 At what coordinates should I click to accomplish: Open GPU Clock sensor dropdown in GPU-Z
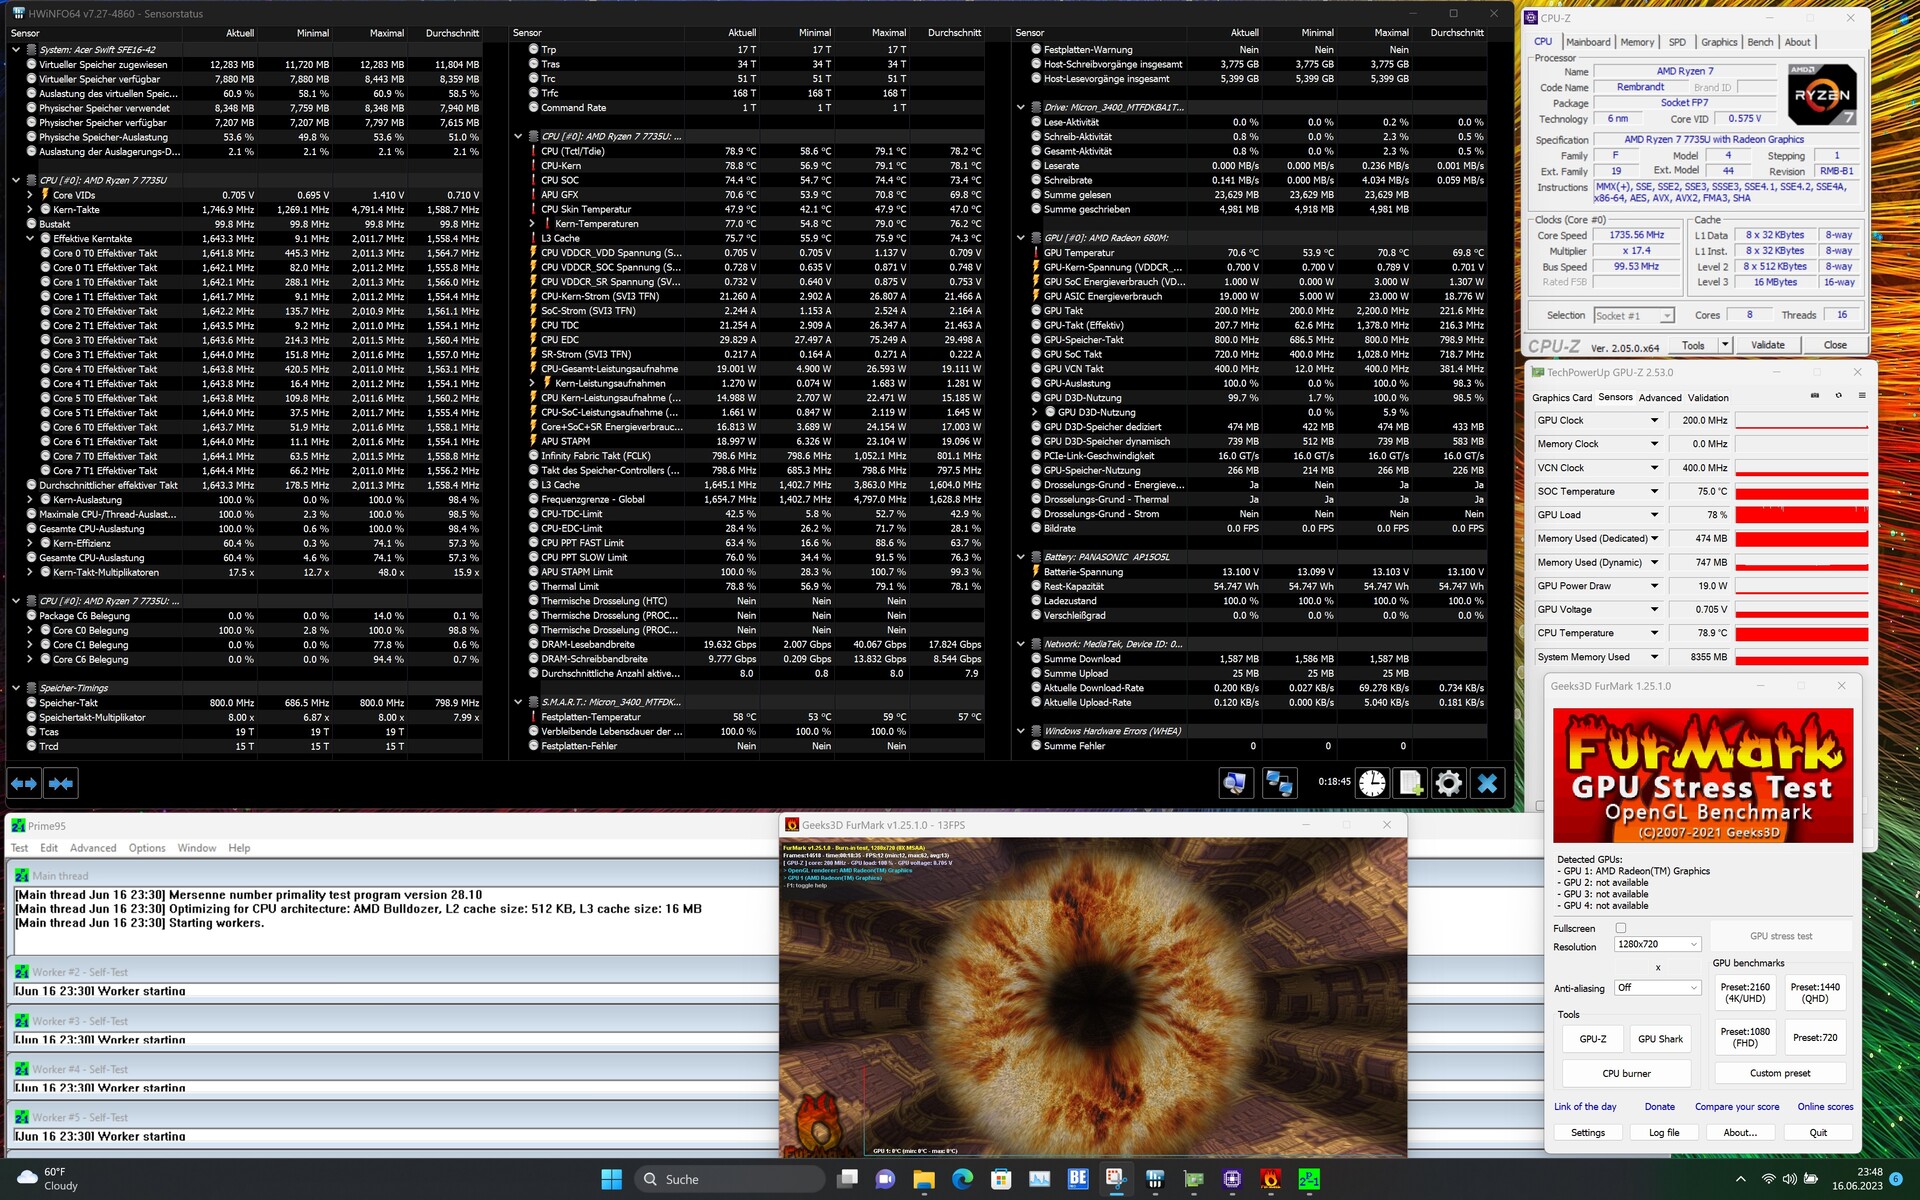click(1654, 420)
